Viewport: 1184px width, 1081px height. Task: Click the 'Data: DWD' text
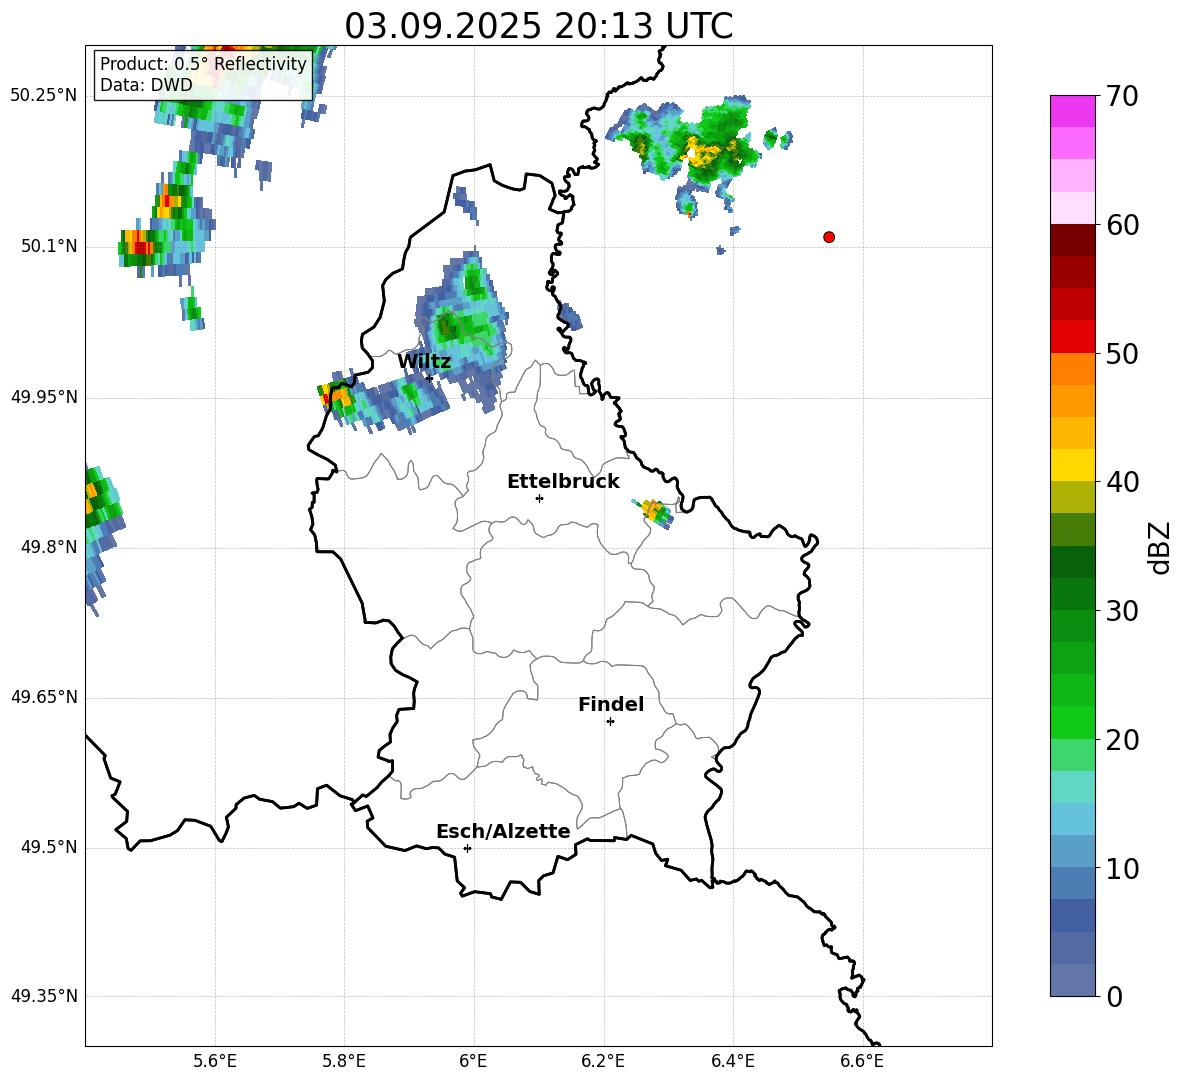[x=146, y=85]
